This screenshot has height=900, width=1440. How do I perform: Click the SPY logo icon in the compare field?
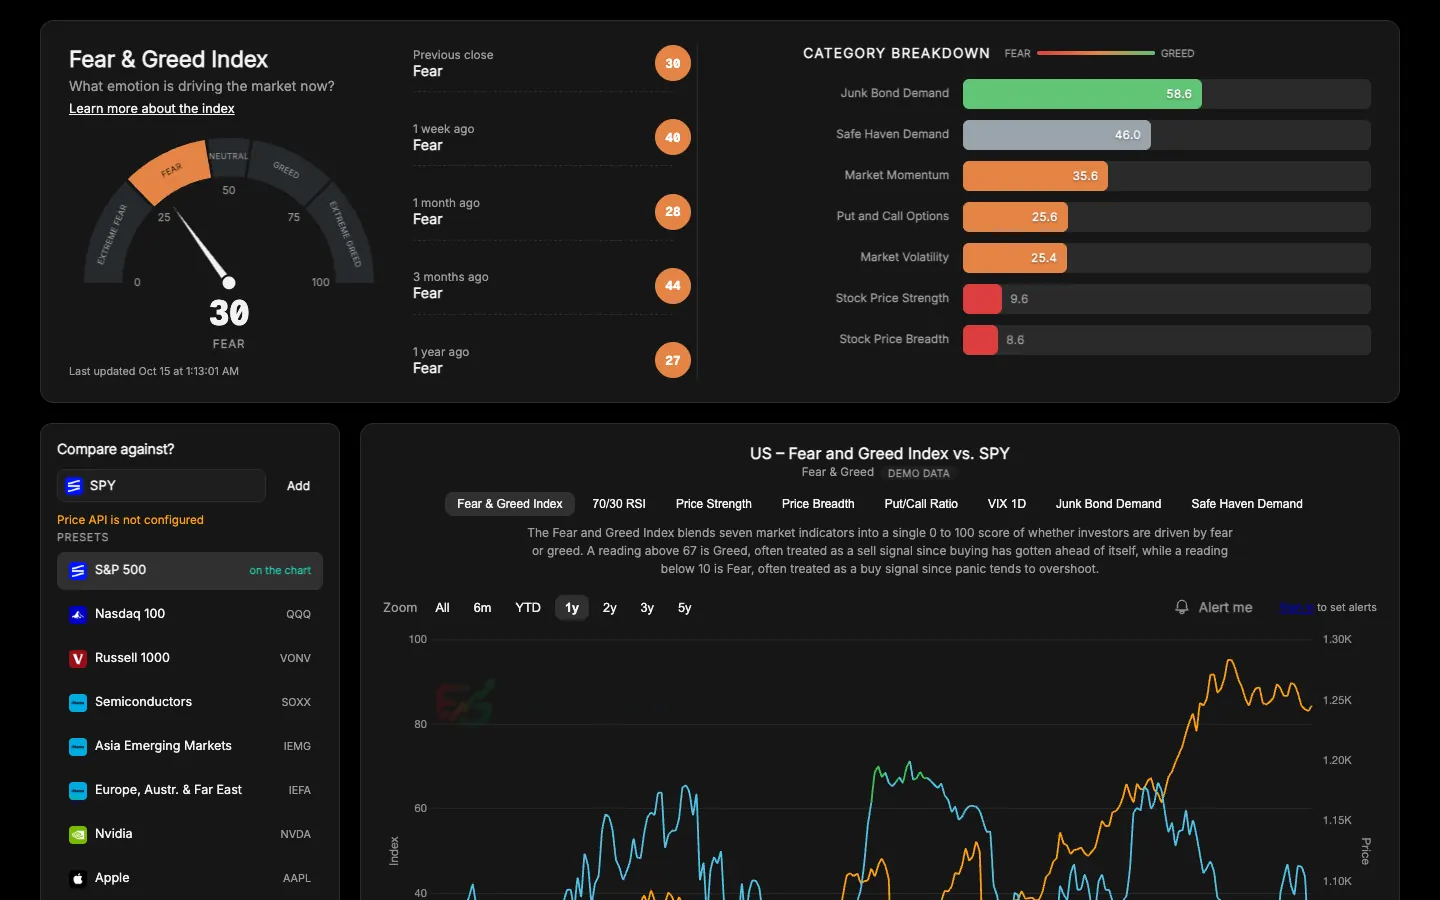[74, 486]
